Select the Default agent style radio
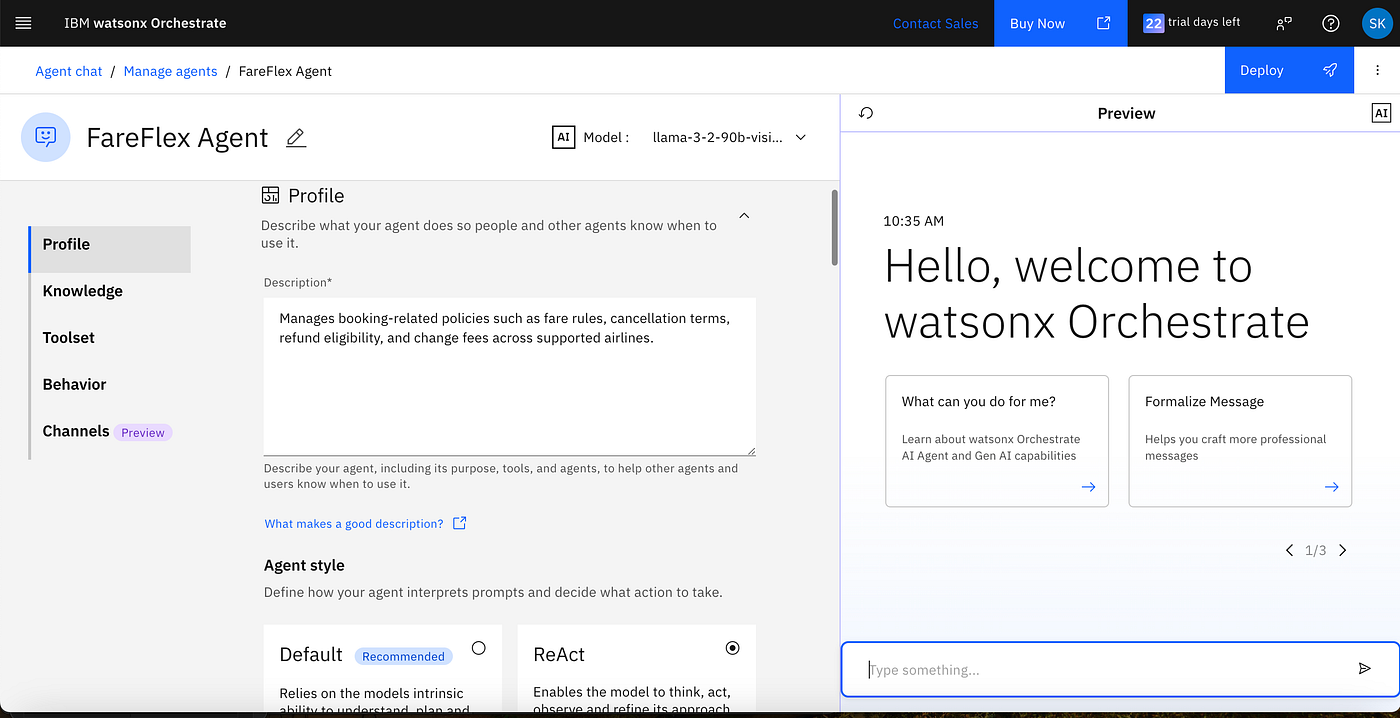Screen dimensions: 1400x718 [478, 648]
